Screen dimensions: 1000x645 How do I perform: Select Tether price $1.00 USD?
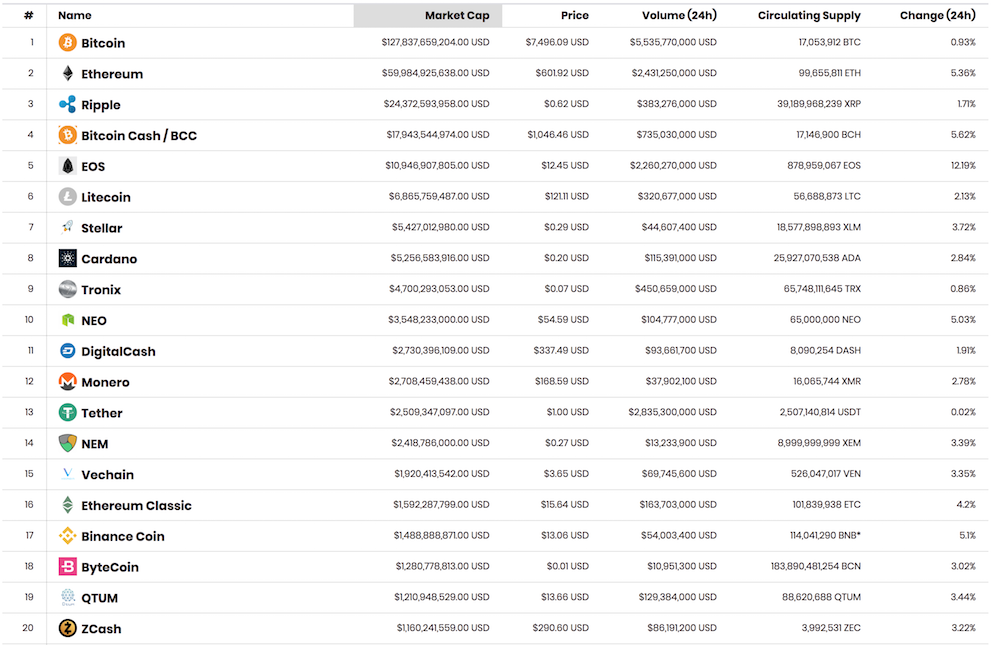click(568, 411)
